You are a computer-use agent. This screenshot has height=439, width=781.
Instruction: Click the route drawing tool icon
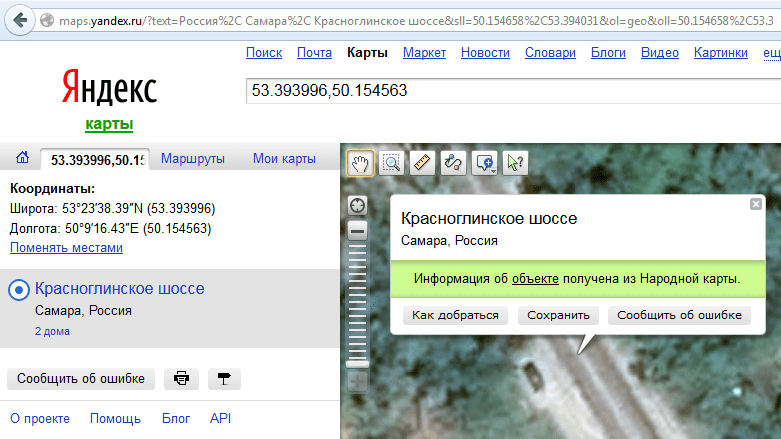coord(452,162)
